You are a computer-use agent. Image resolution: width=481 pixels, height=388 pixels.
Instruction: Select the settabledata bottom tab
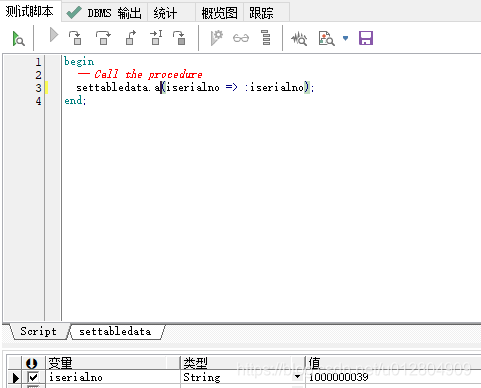pos(115,331)
